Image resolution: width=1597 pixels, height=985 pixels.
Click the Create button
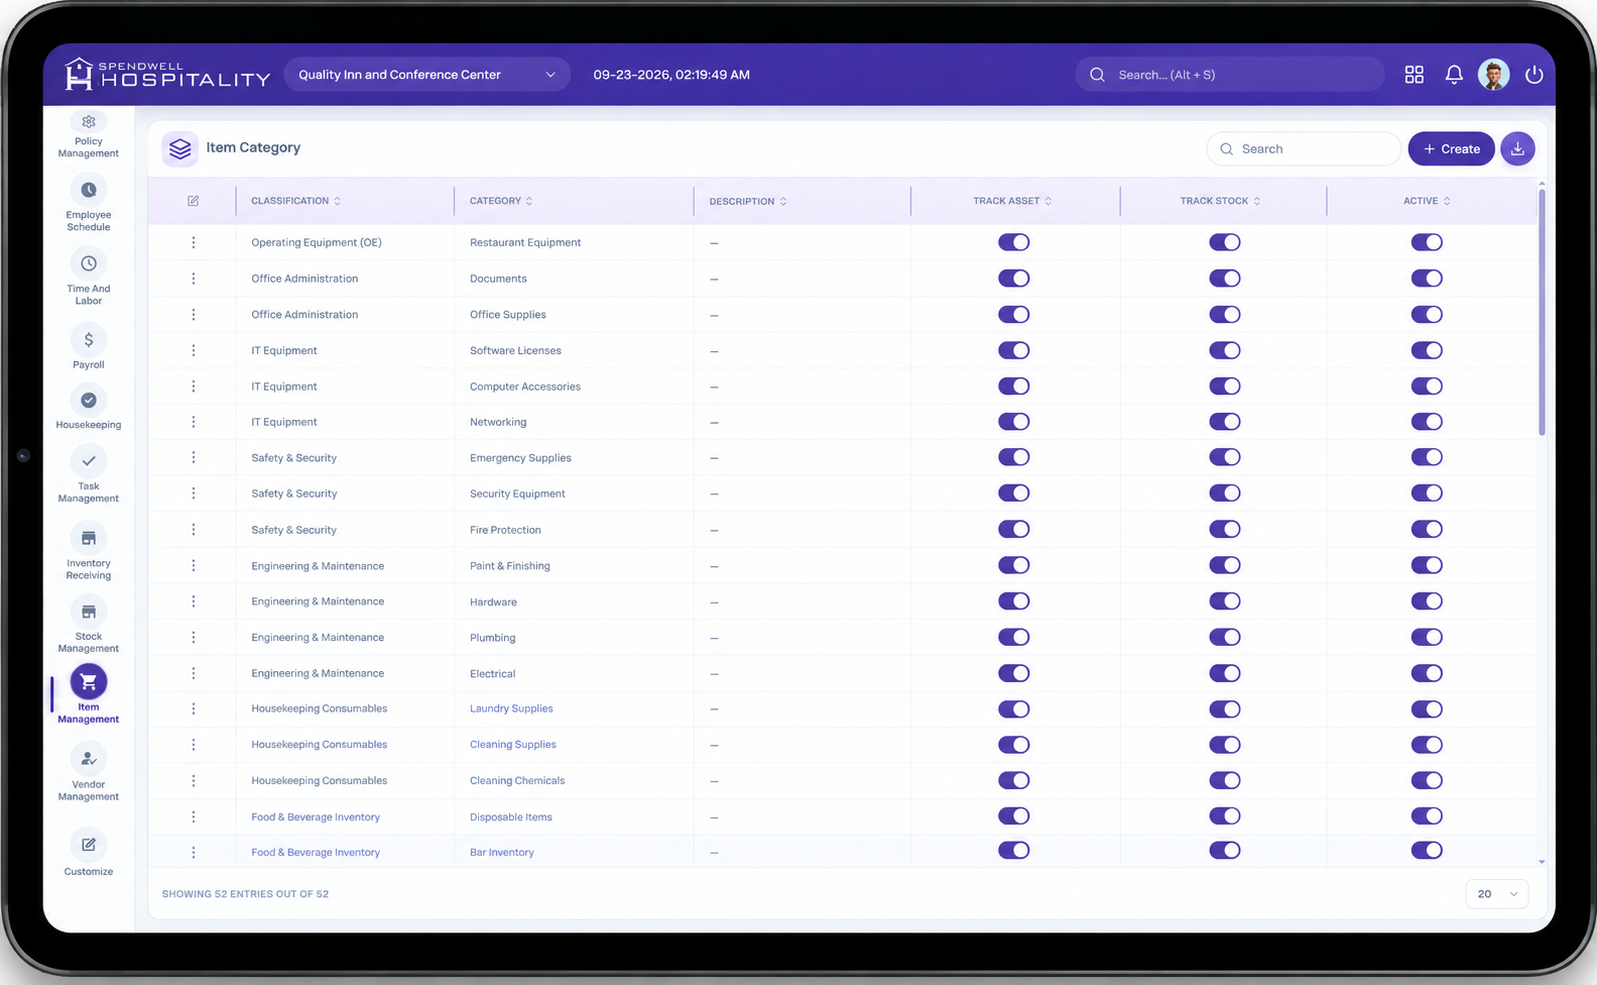coord(1451,149)
